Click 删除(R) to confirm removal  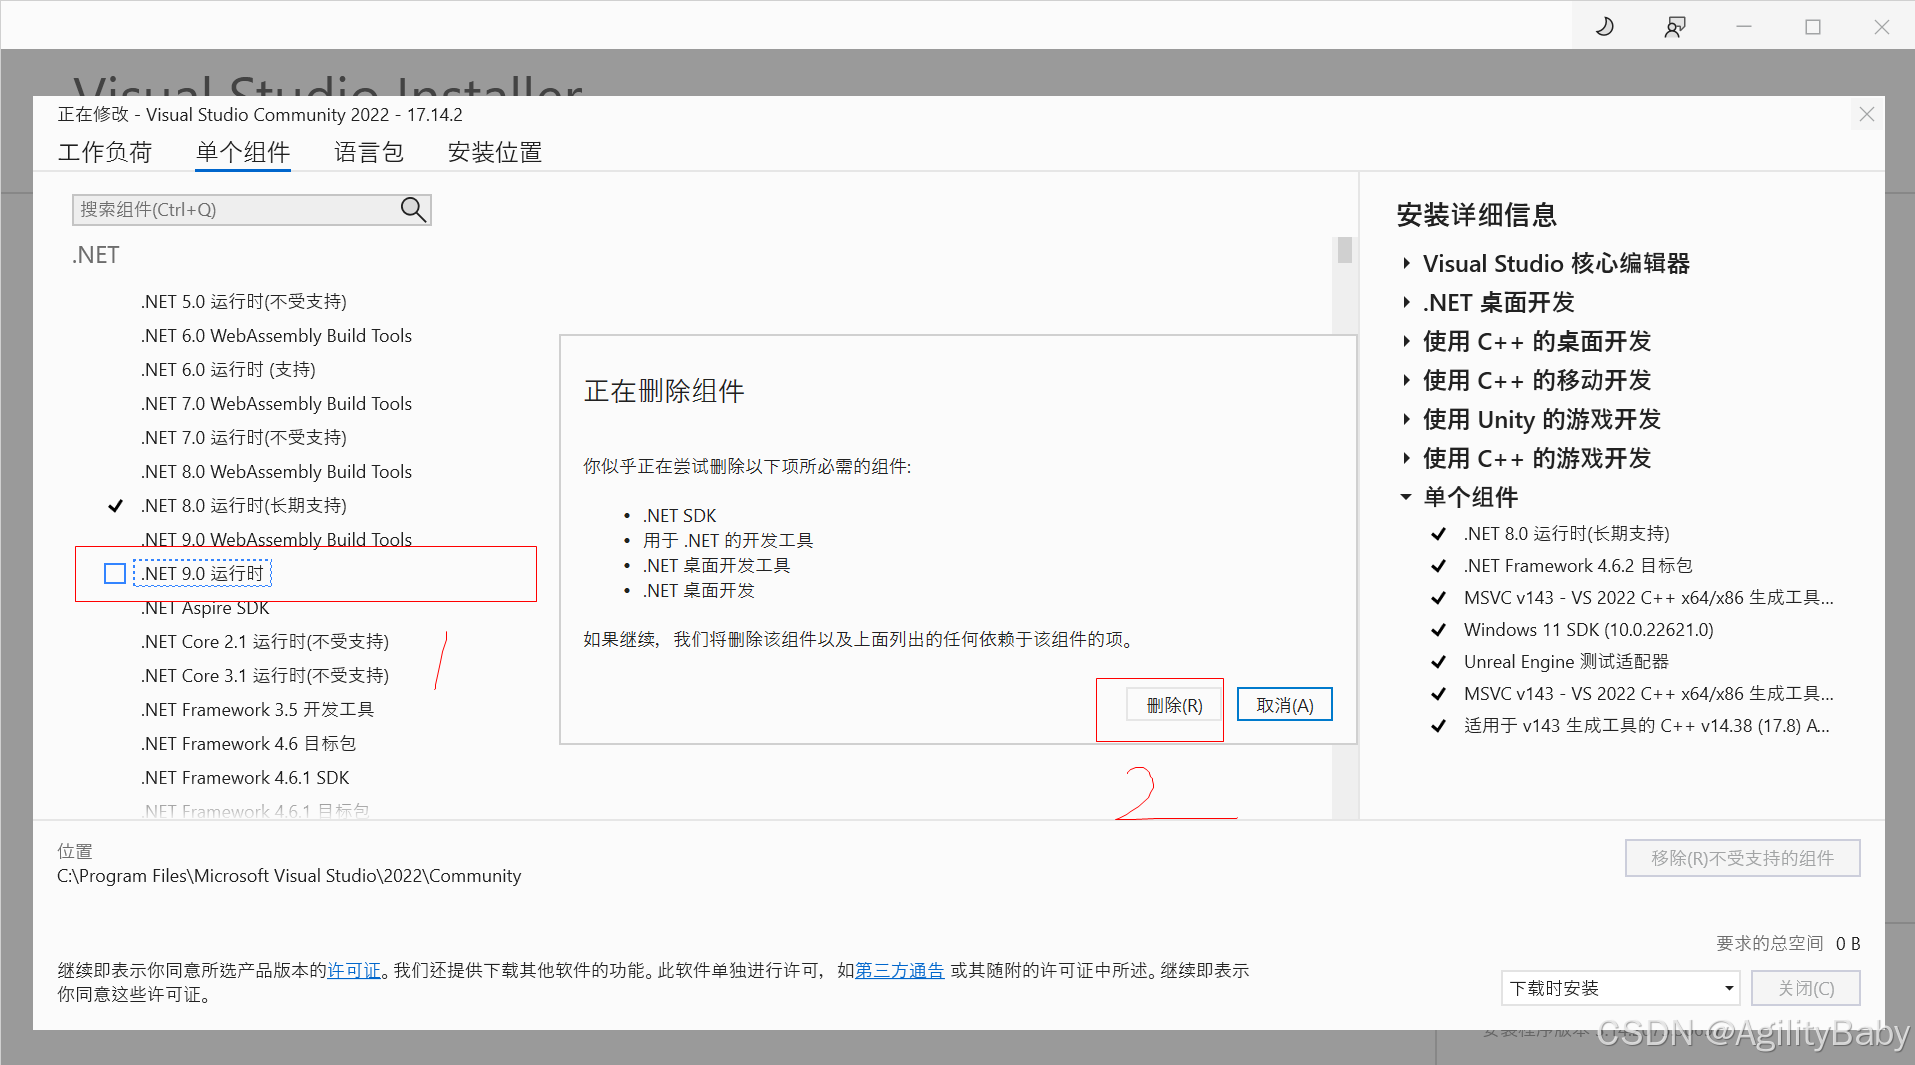1174,705
